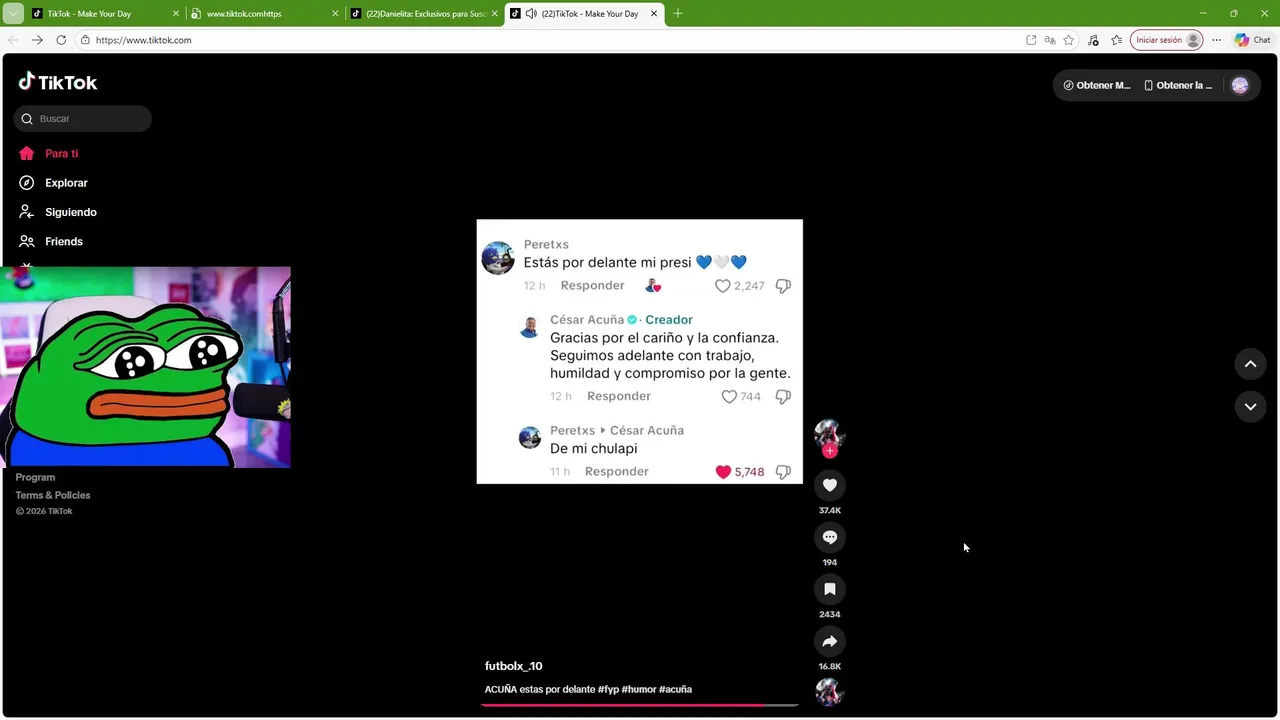Open the media control music note icon
Viewport: 1280px width, 720px height.
click(1093, 40)
